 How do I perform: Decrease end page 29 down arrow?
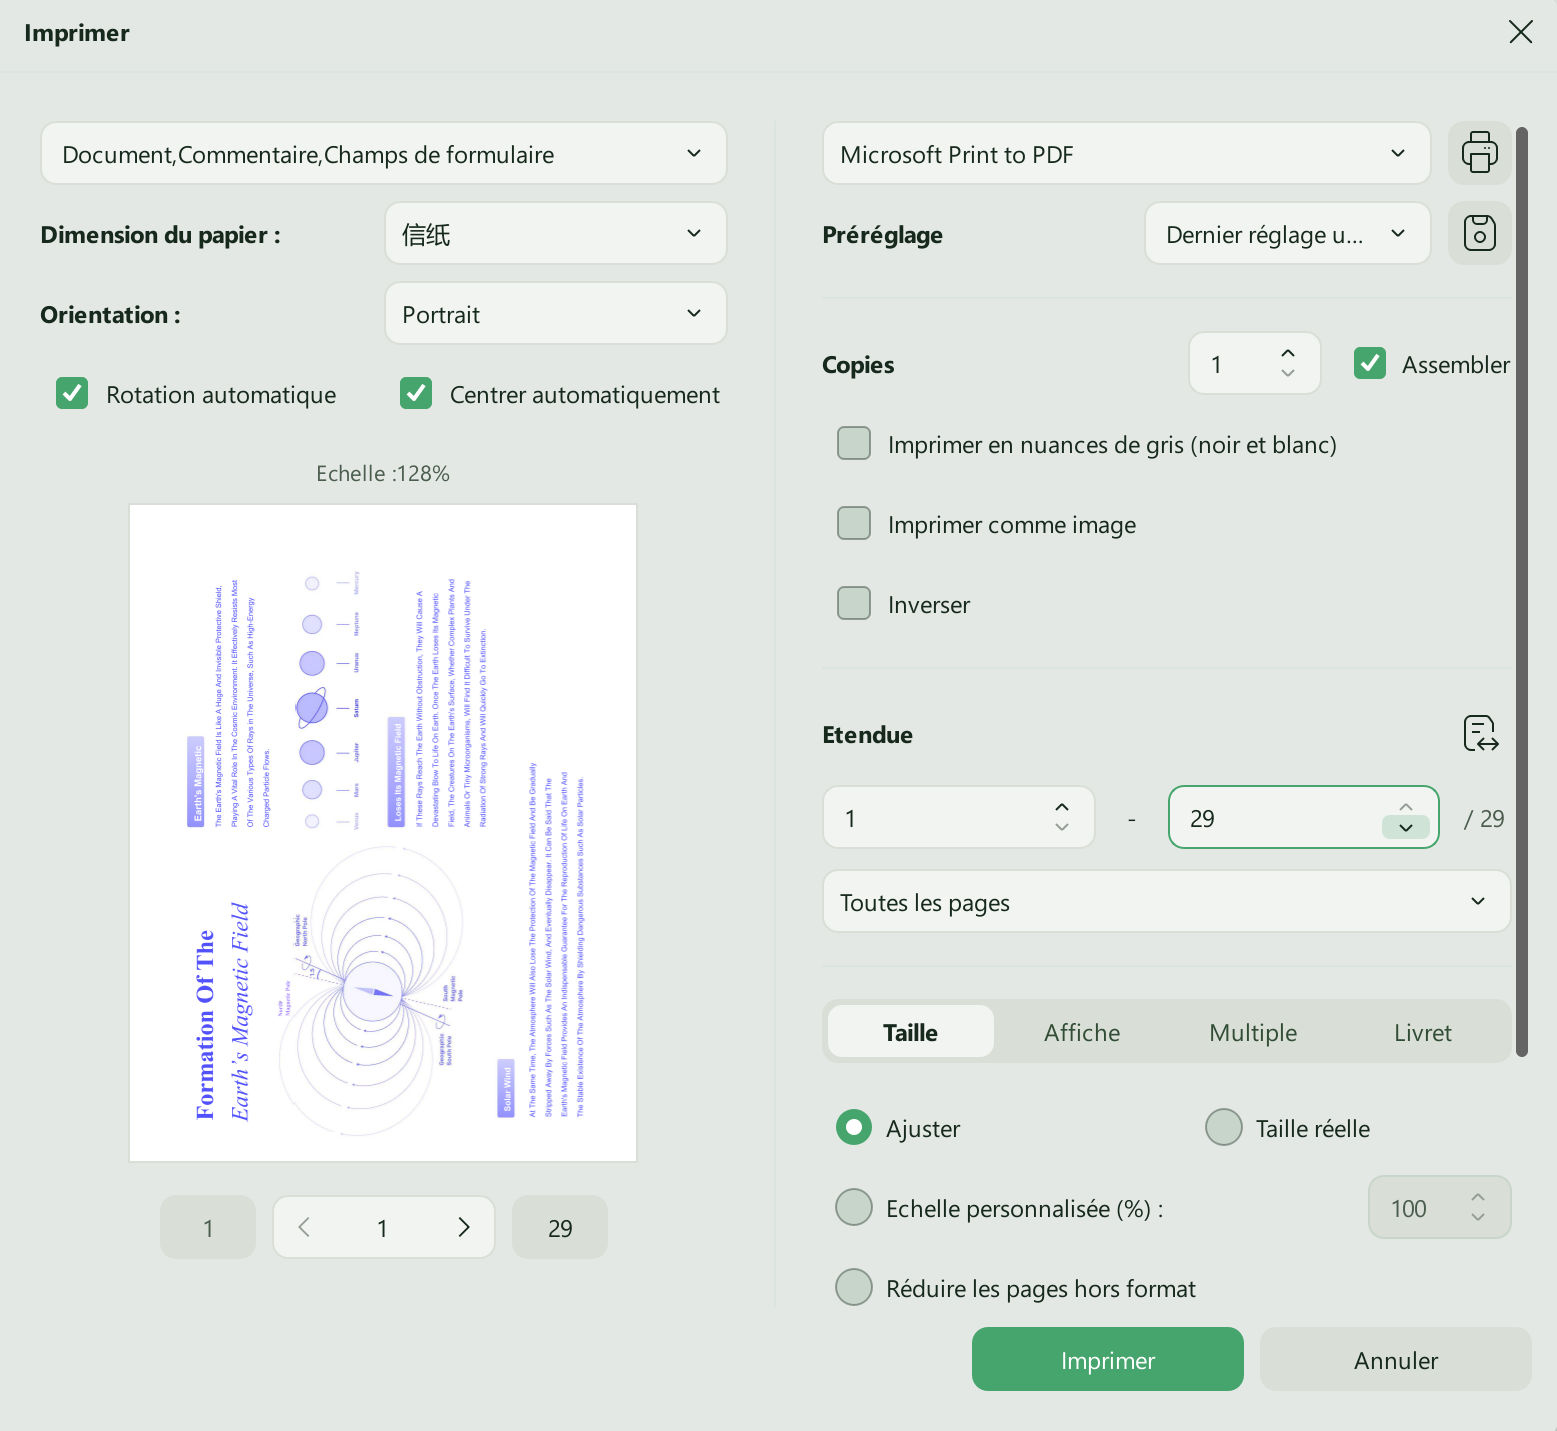(1406, 827)
